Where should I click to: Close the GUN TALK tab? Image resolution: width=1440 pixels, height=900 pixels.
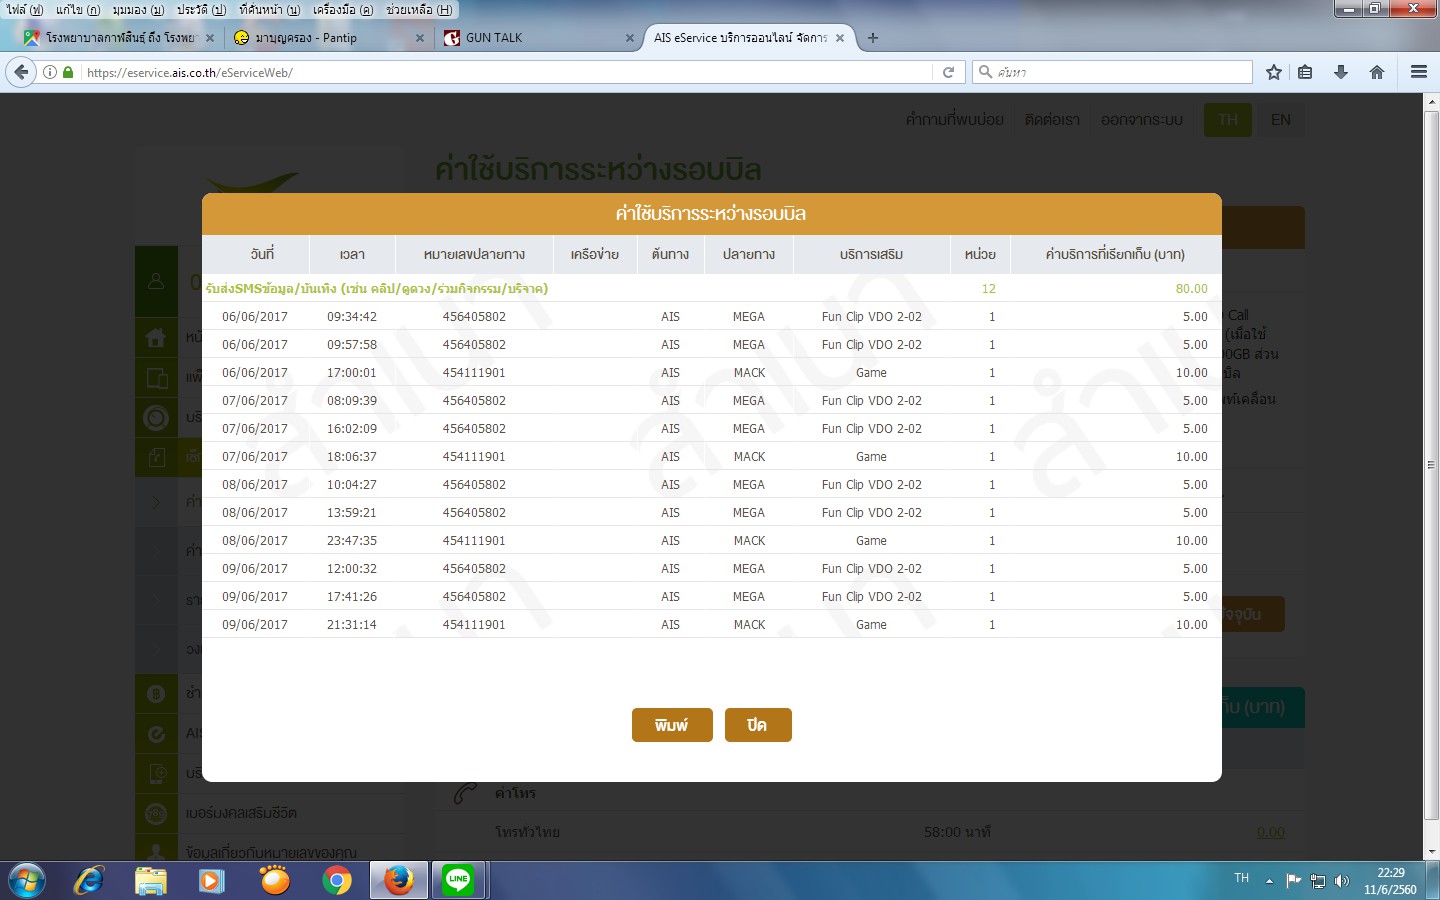pos(629,38)
